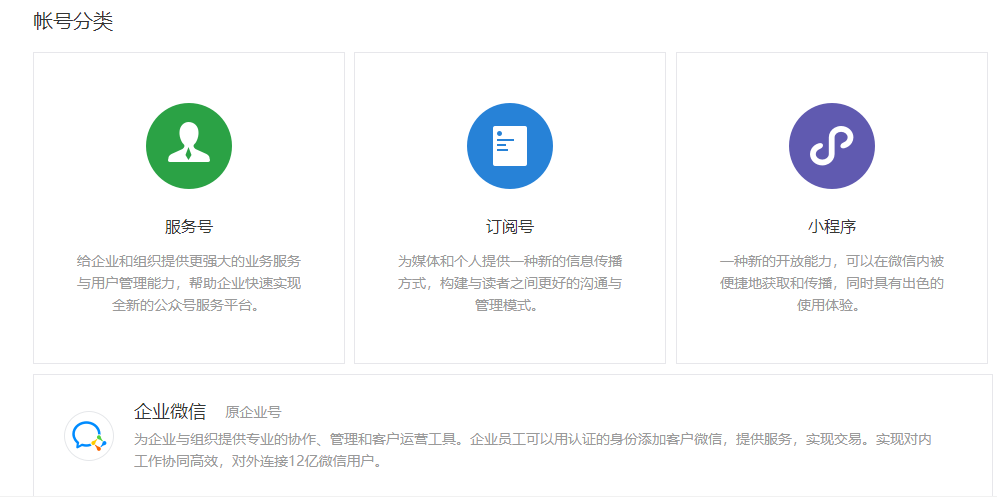Viewport: 997px width, 497px height.
Task: Click the description starting 为媒体和个人提供一种新的
Action: click(x=510, y=283)
